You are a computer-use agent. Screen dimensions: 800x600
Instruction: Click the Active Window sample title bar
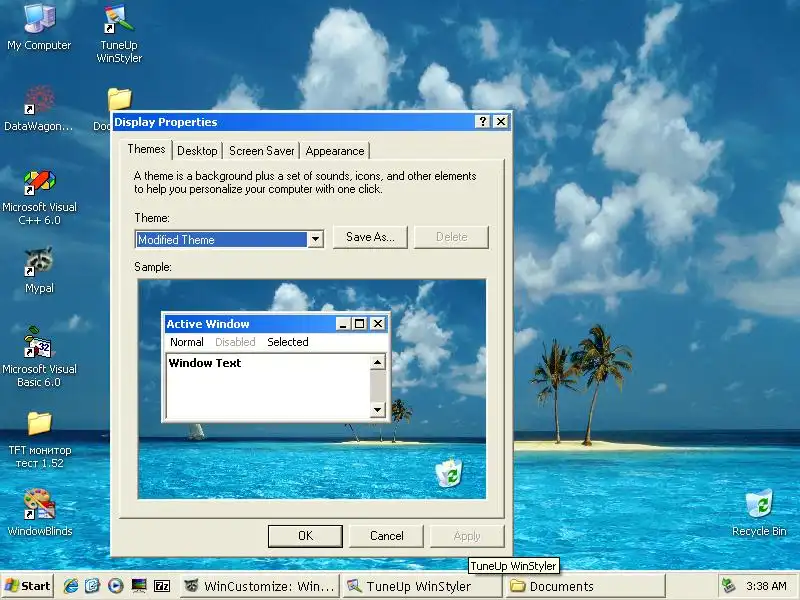[276, 323]
